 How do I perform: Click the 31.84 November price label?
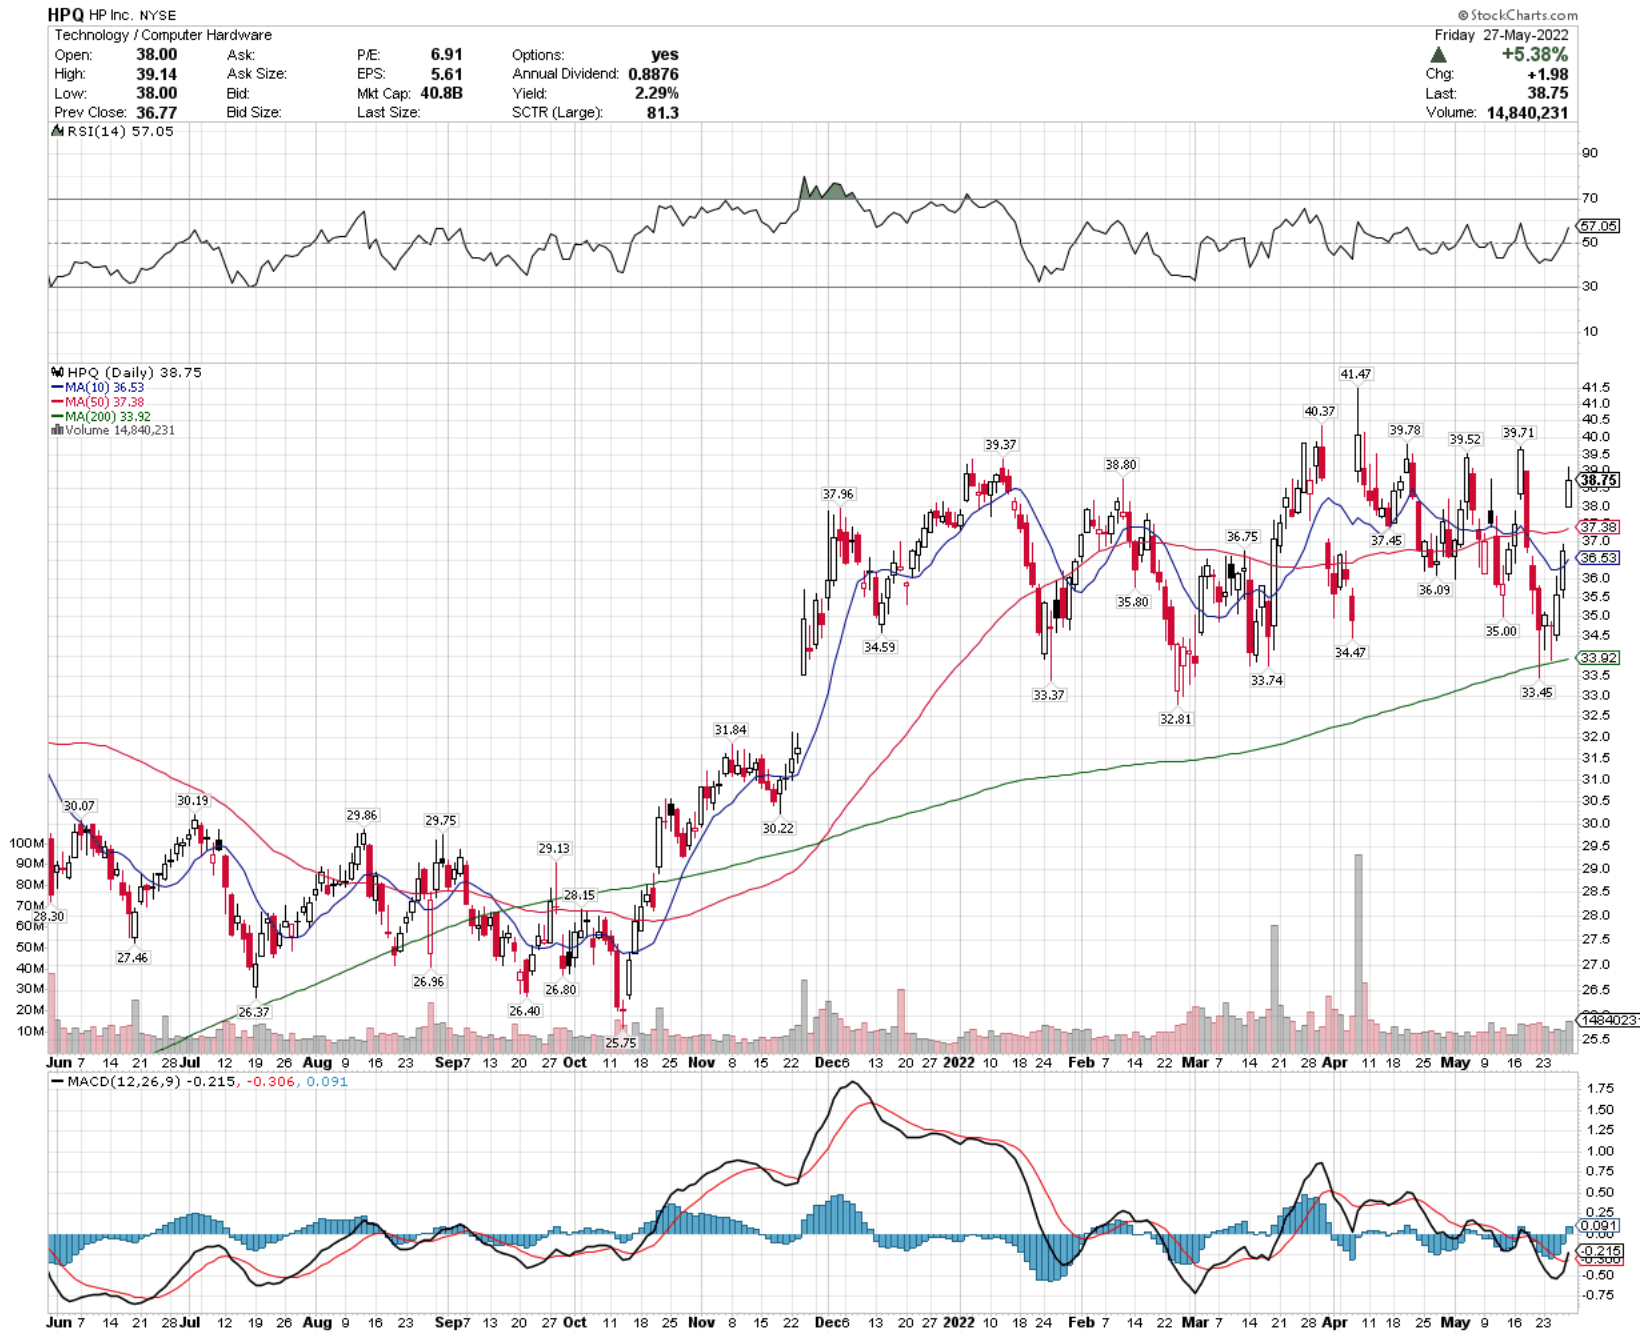click(x=730, y=730)
